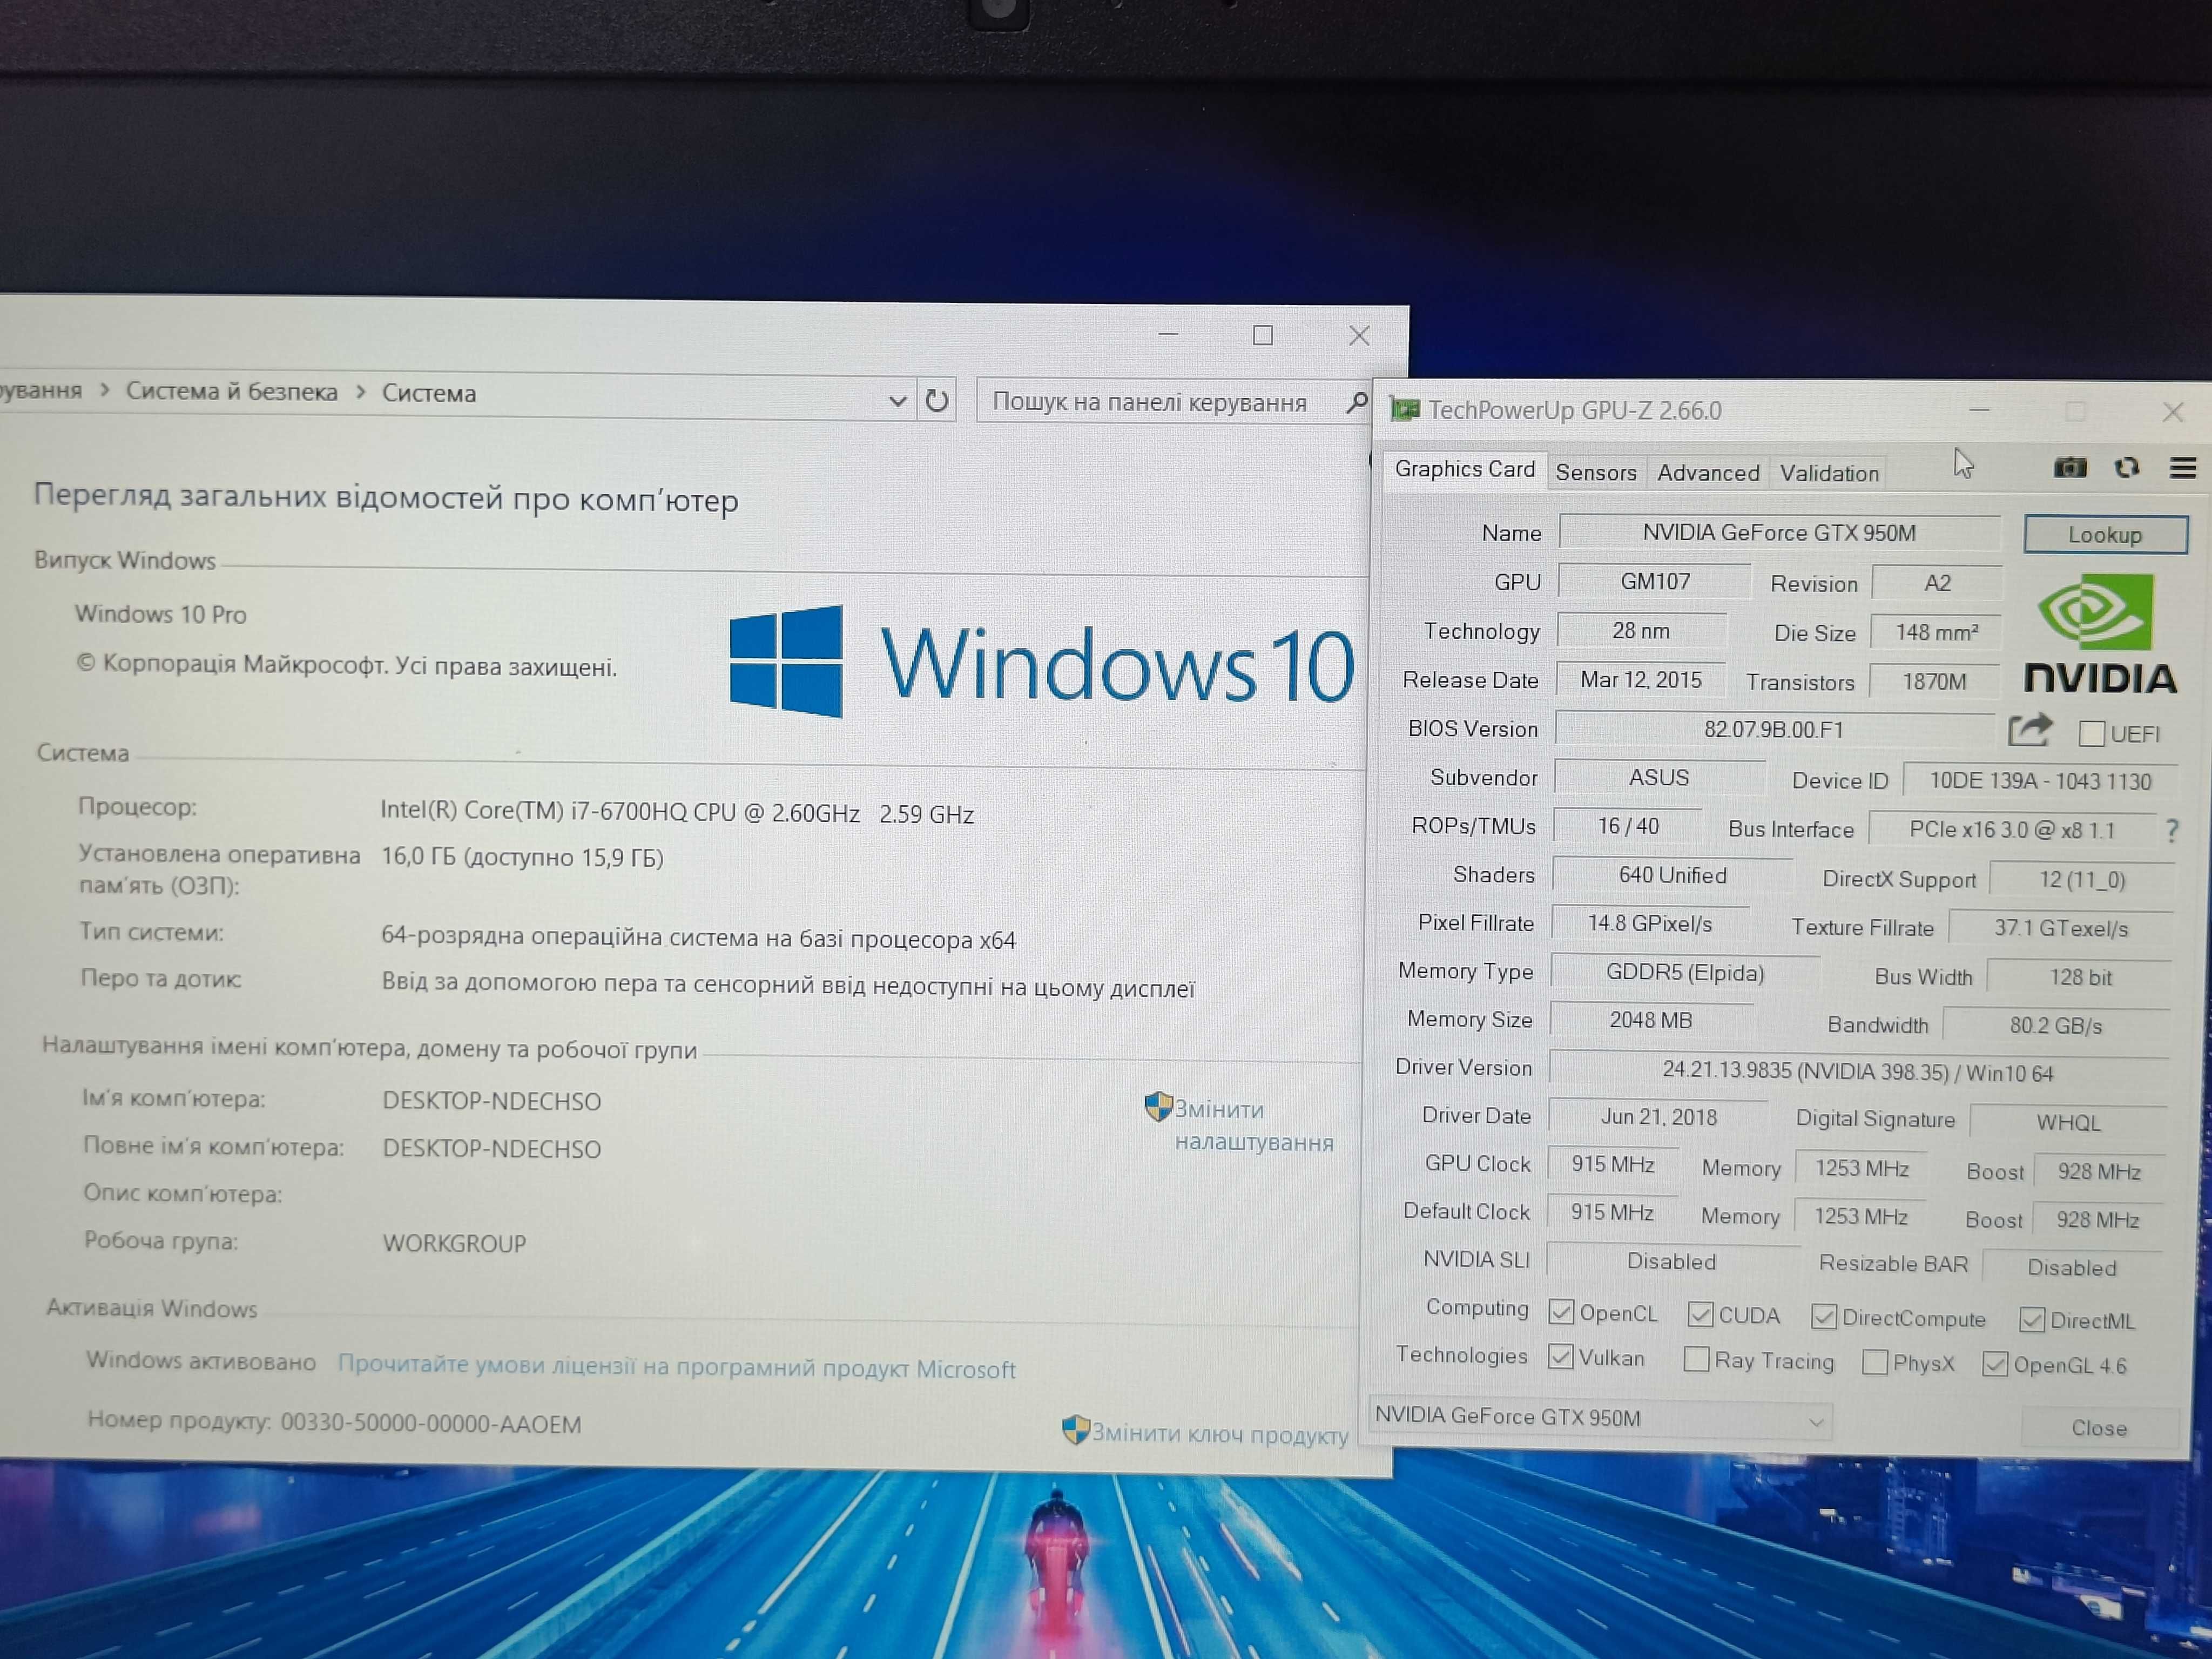Click the Змінити ключ продукту link

pos(1220,1434)
